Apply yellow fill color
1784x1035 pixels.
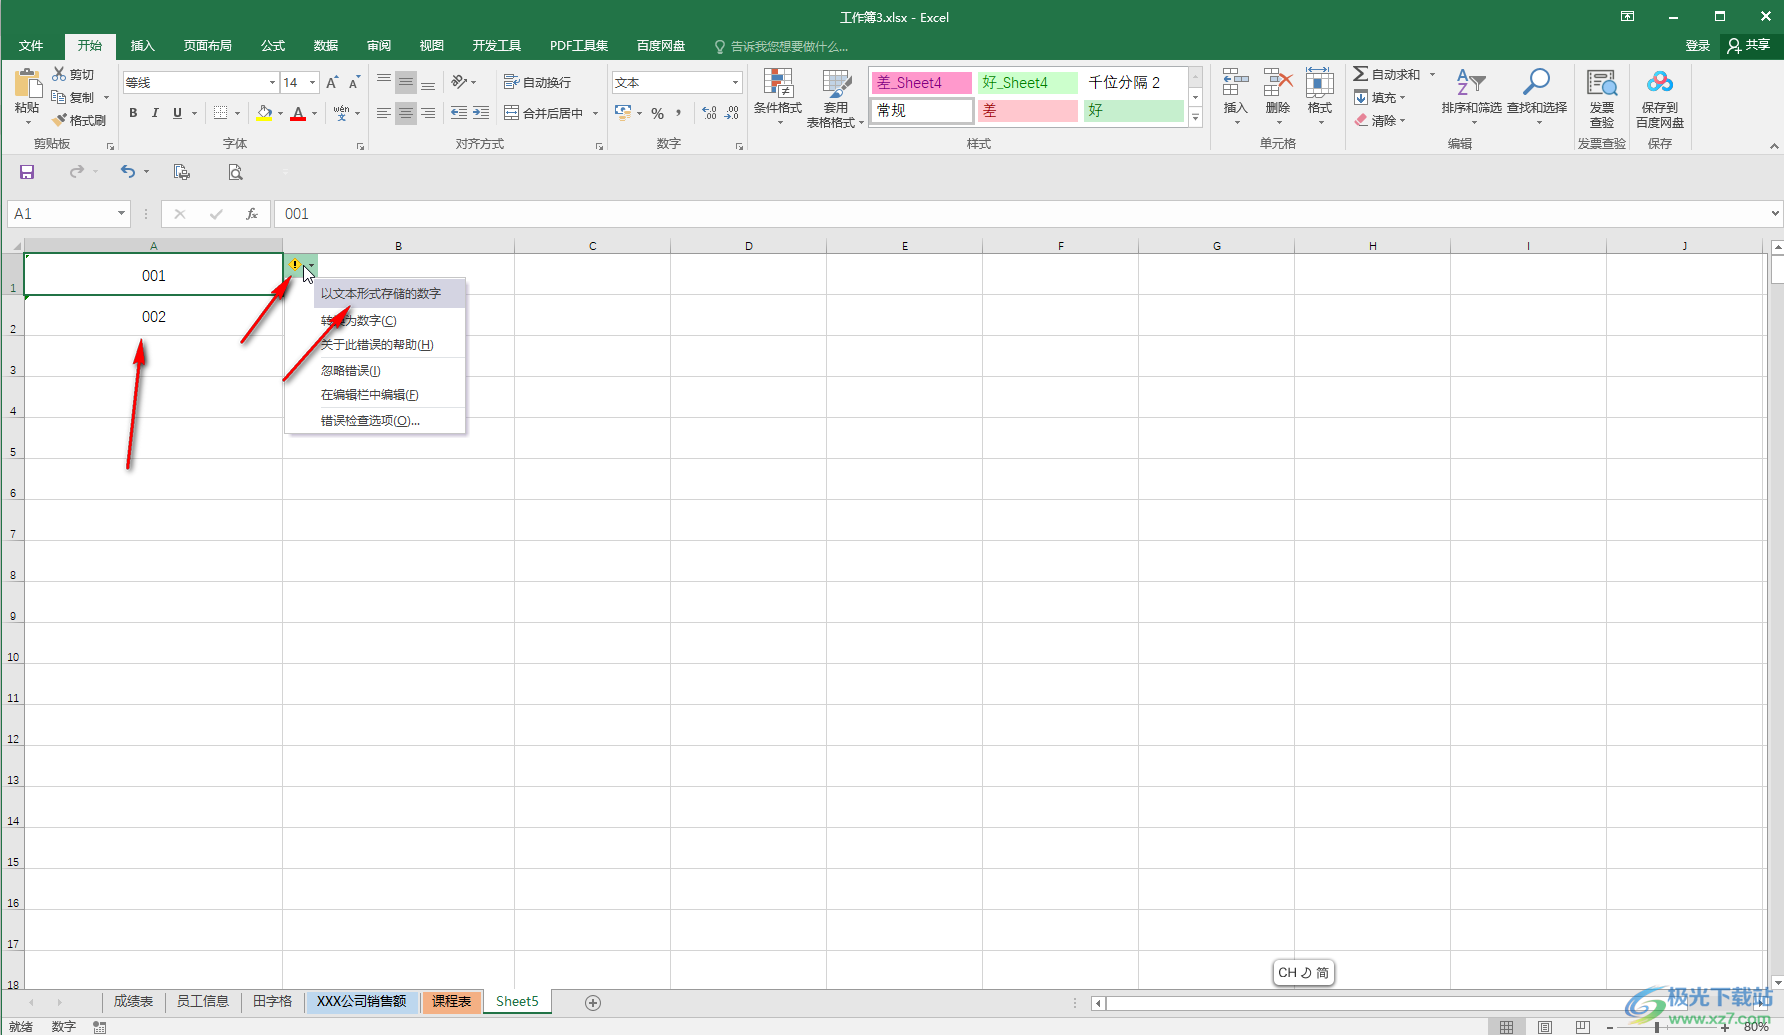pos(264,113)
